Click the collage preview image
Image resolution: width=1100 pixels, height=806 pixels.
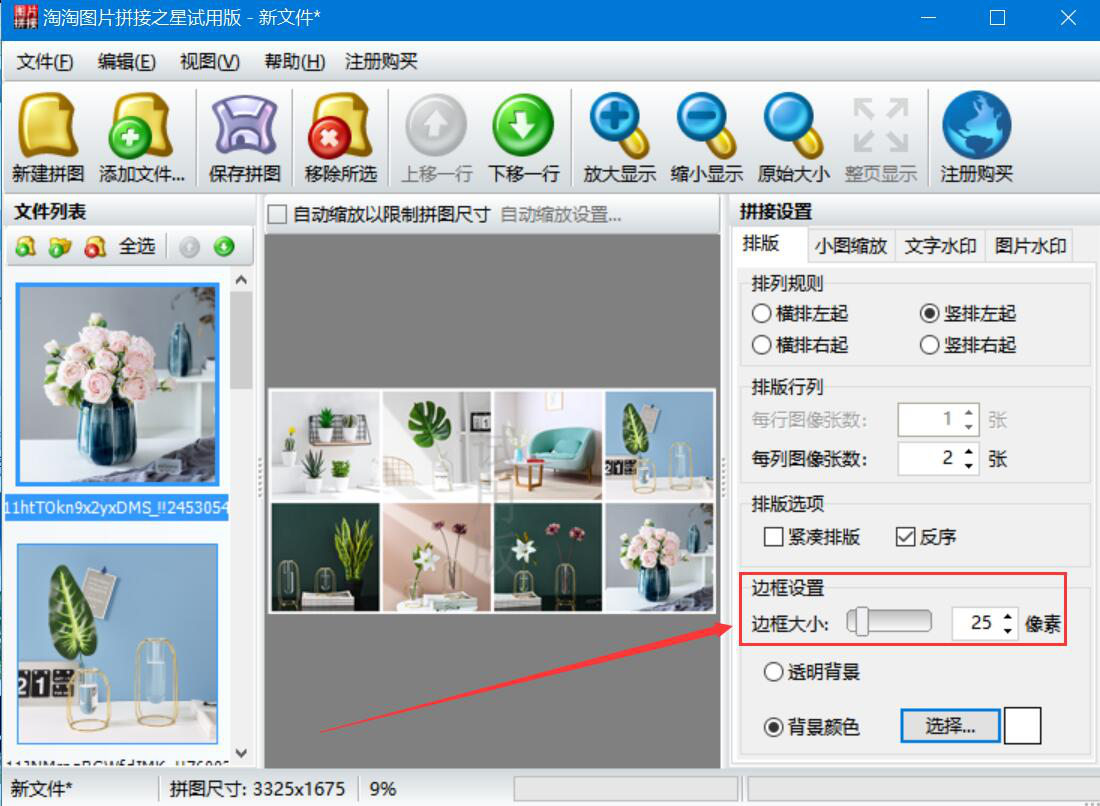(x=492, y=501)
